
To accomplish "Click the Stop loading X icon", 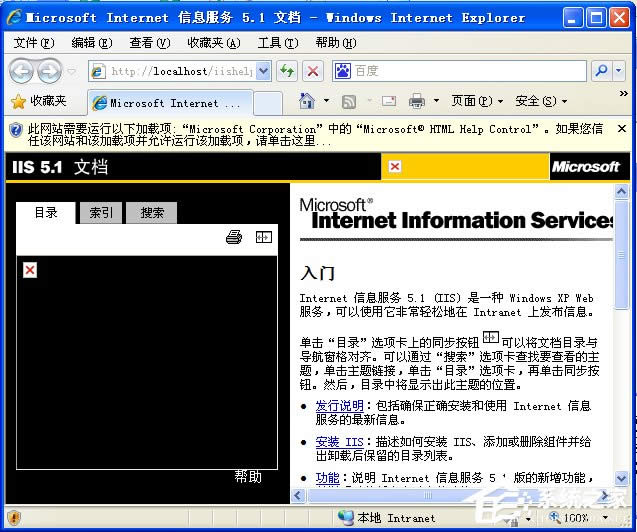I will click(313, 71).
